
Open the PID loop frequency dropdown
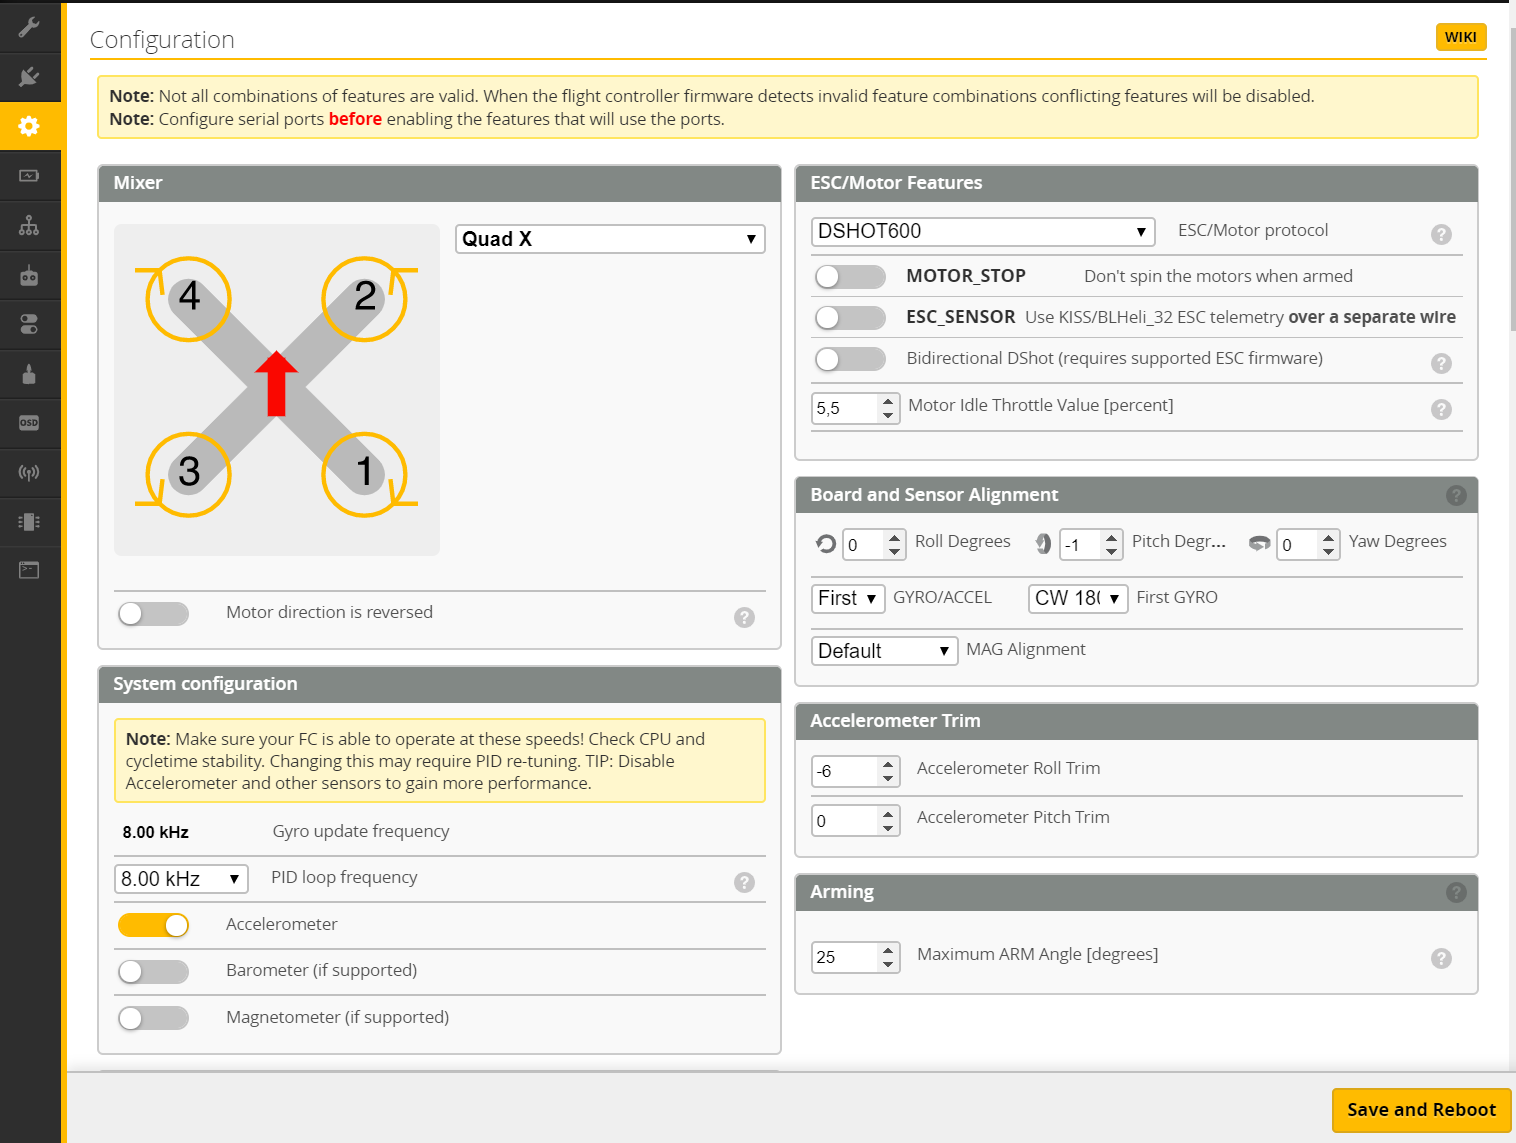[x=181, y=879]
